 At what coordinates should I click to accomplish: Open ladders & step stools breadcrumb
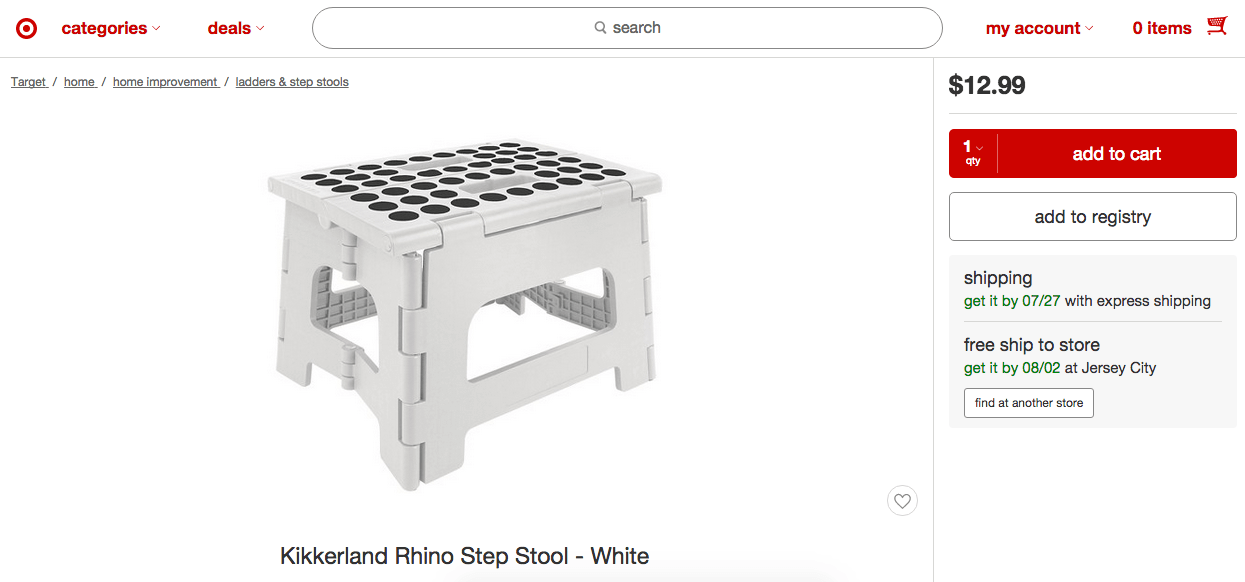[x=292, y=82]
